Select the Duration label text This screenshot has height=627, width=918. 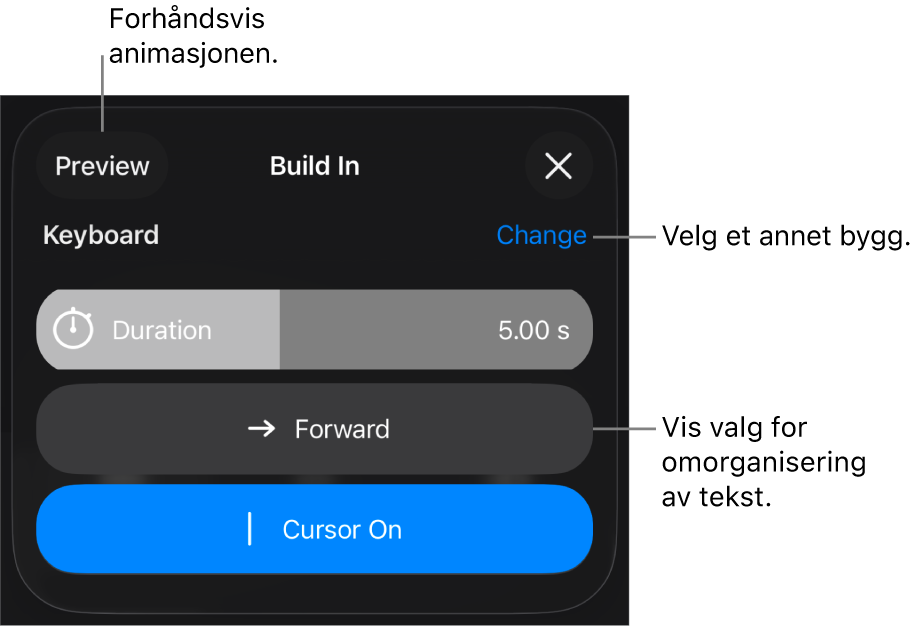pos(162,330)
